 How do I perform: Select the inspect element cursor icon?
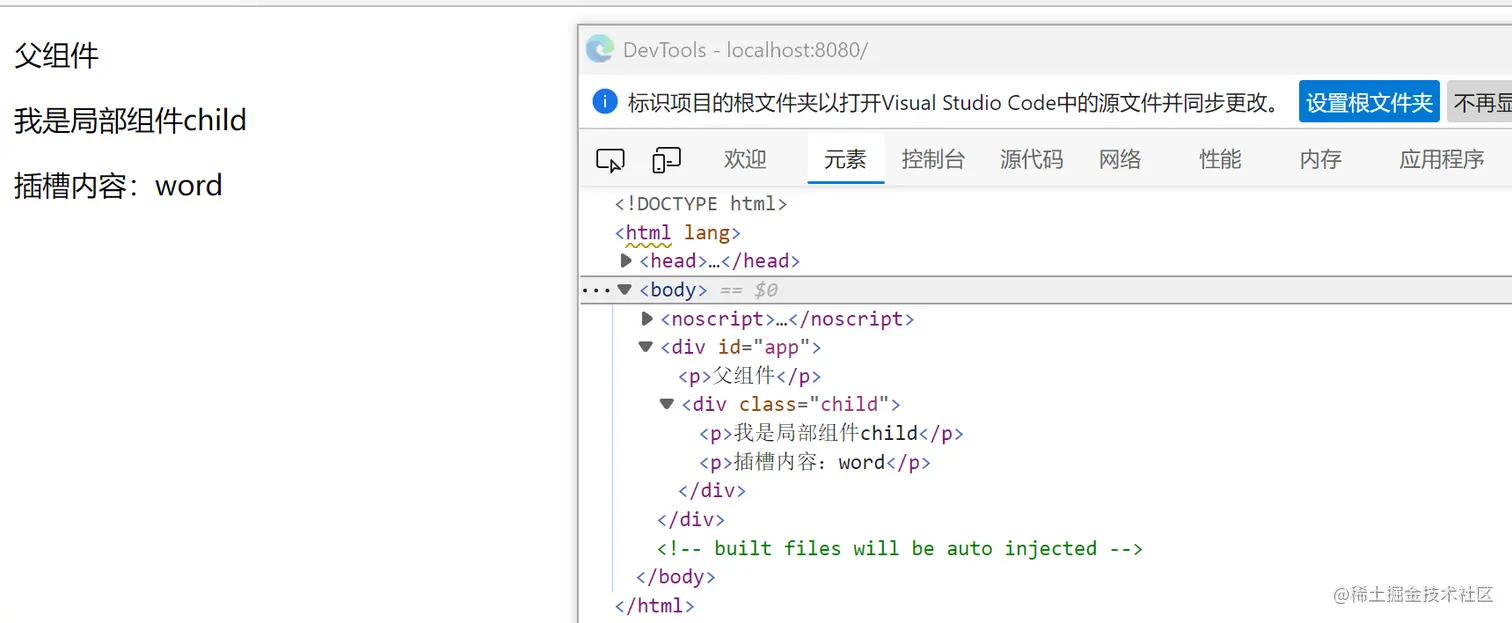(x=610, y=159)
